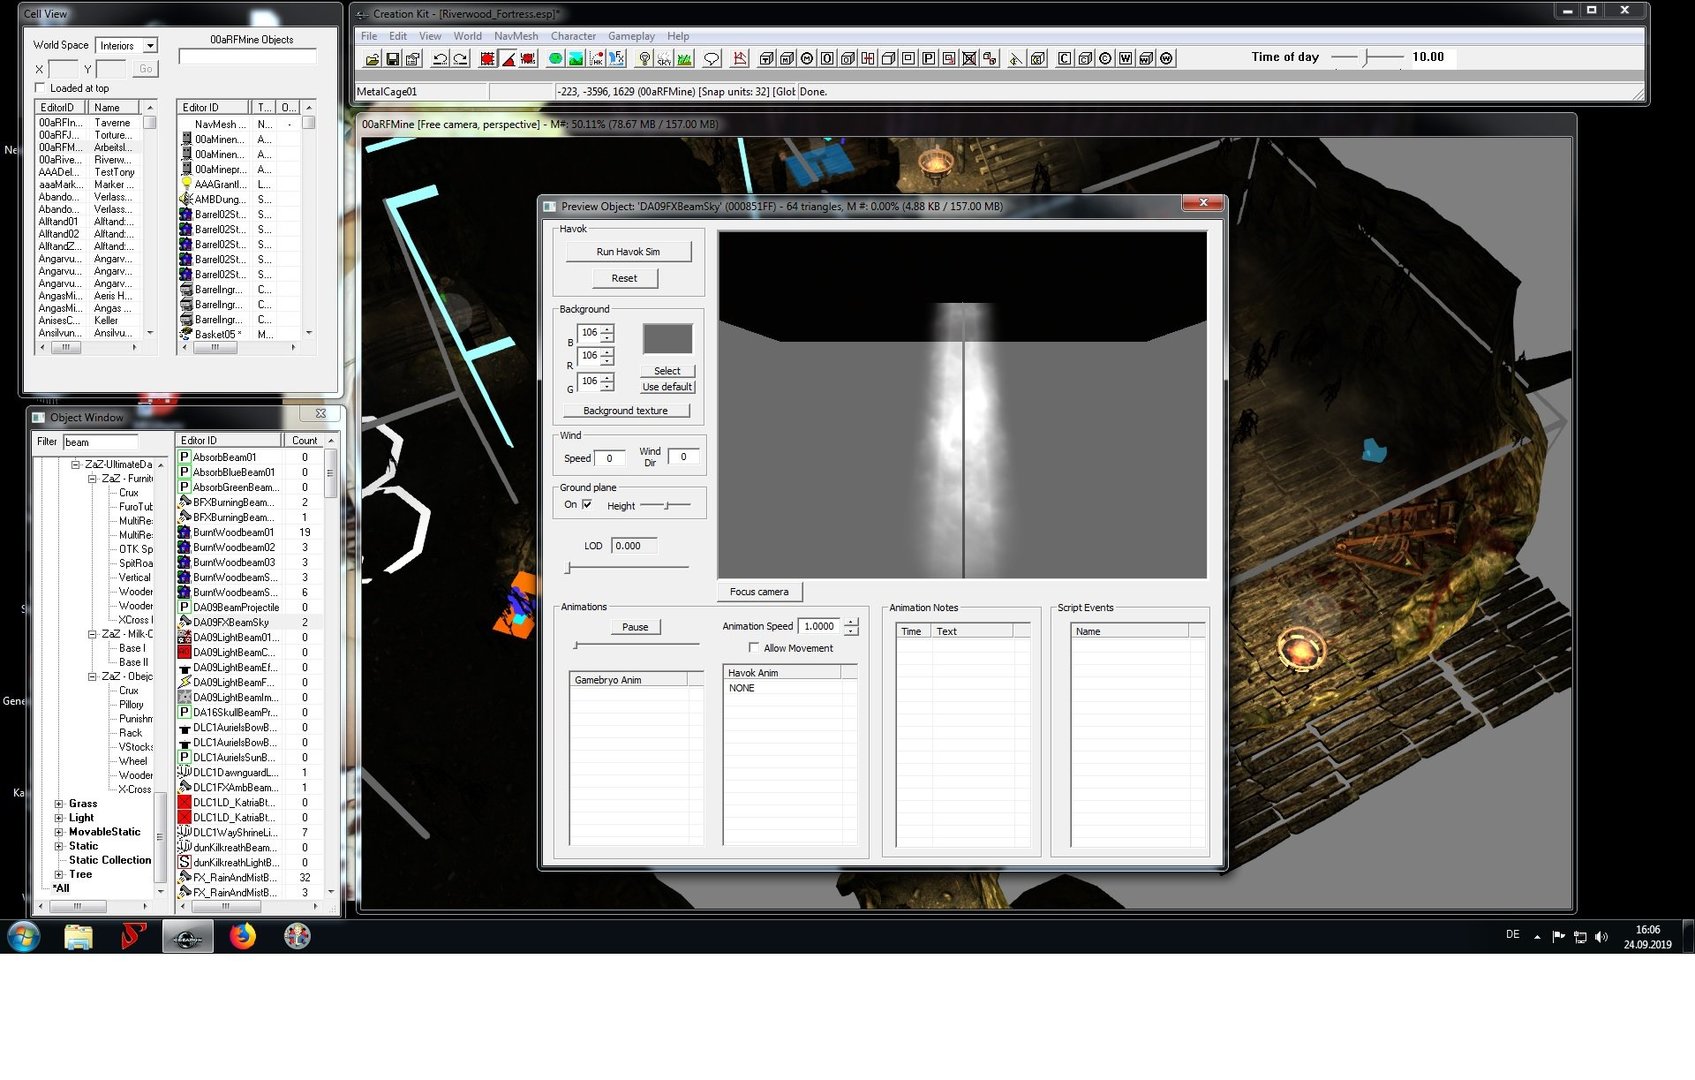Click the boxed O toolbar icon
Viewport: 1695px width, 1080px height.
pos(827,59)
